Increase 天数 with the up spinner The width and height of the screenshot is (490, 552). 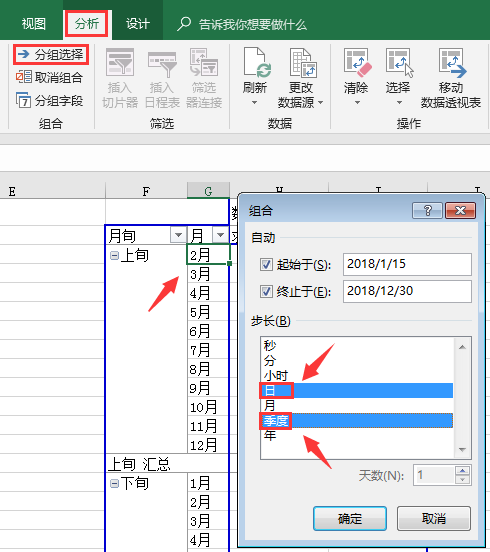pyautogui.click(x=463, y=471)
